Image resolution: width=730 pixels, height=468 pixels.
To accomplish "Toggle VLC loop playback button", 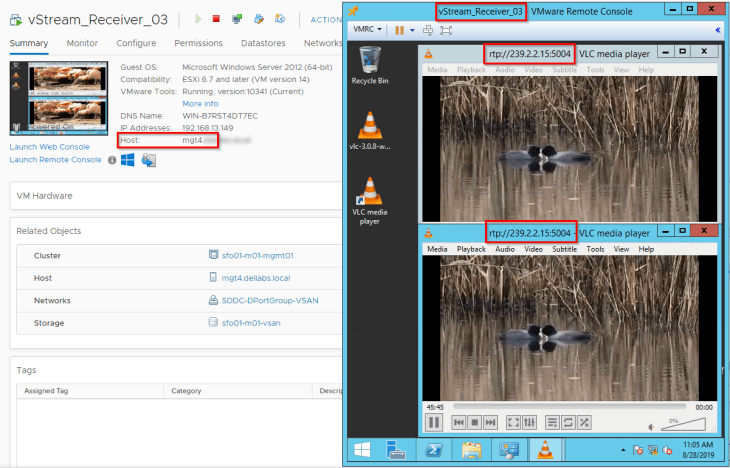I will coord(567,422).
